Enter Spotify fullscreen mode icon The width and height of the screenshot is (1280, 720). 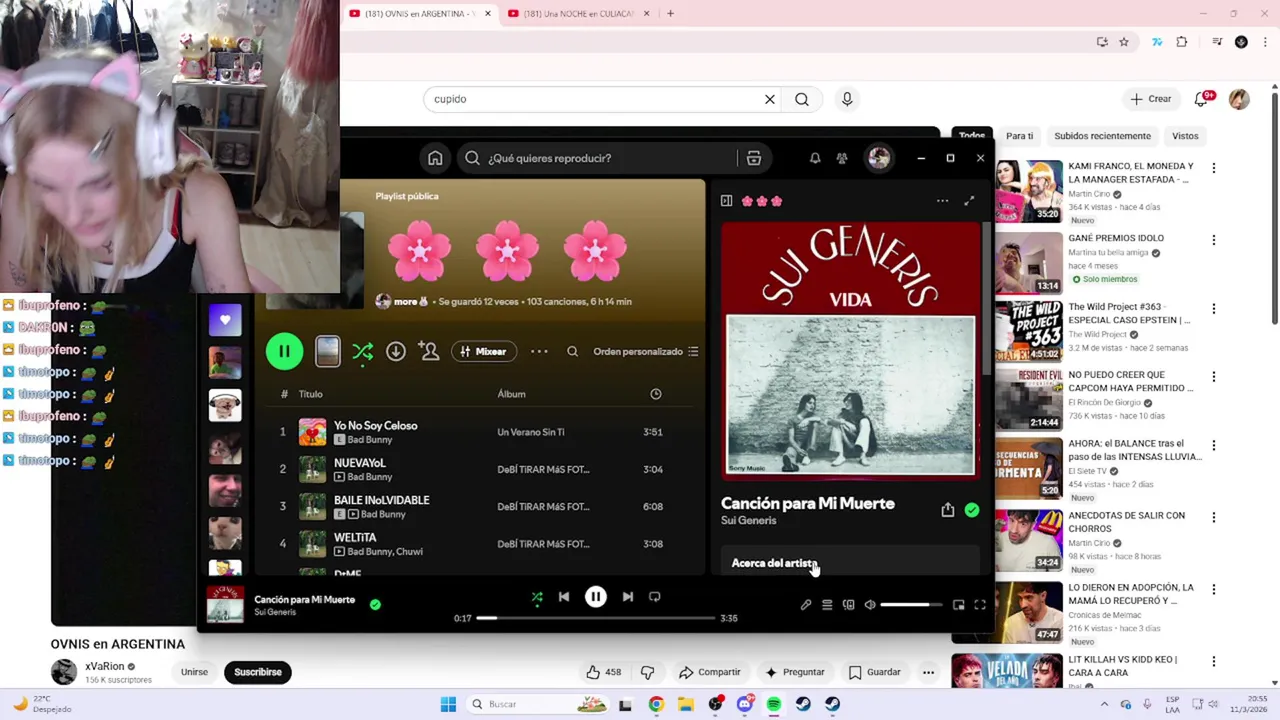980,605
